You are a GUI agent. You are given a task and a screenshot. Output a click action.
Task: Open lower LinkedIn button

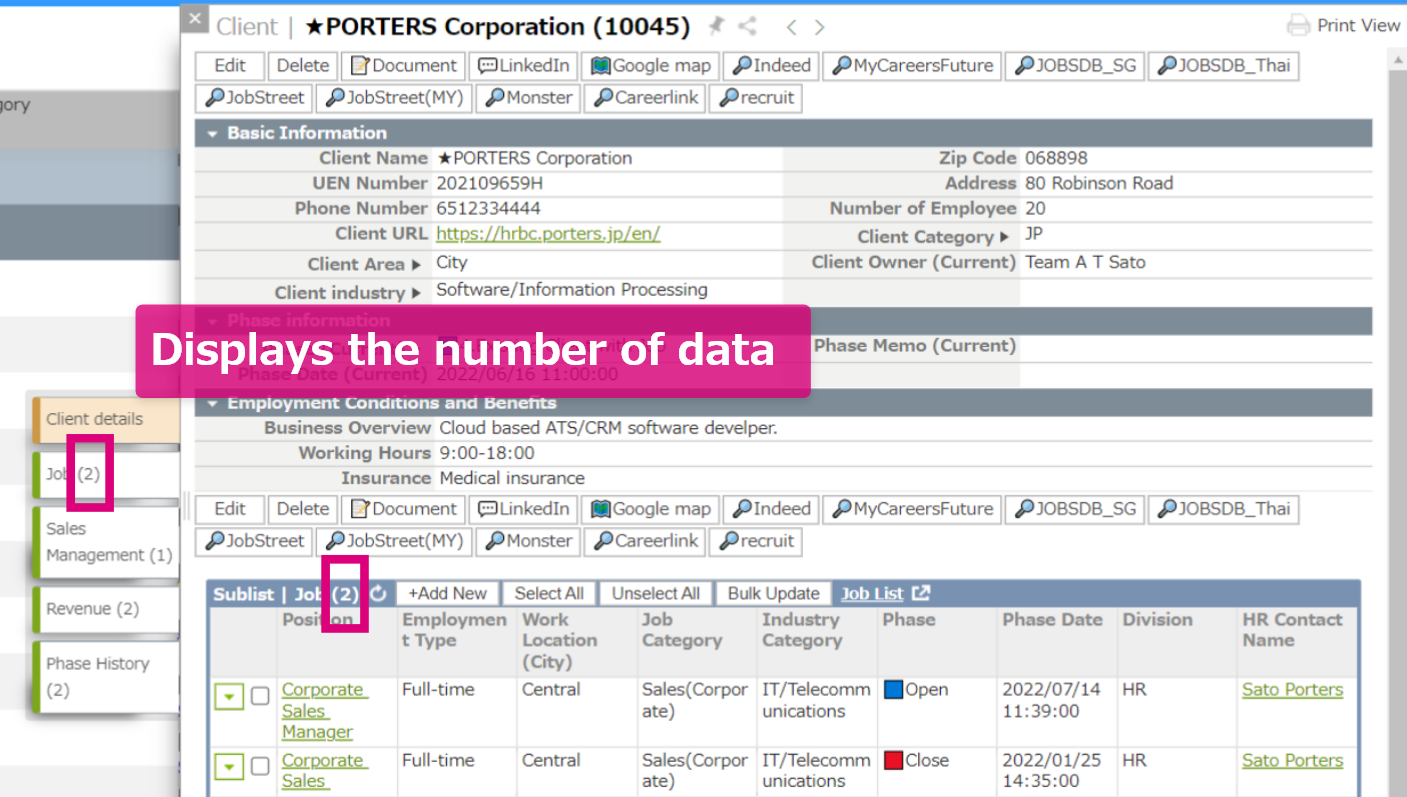pyautogui.click(x=523, y=509)
